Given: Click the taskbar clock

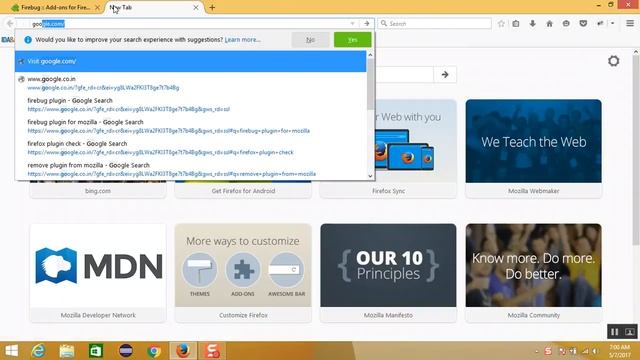Looking at the screenshot, I should tap(620, 351).
